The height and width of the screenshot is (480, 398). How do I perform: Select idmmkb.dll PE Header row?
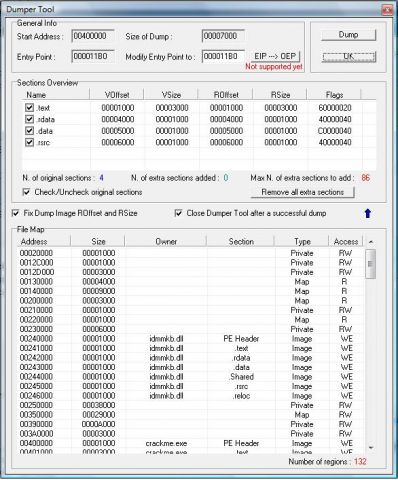coord(190,339)
